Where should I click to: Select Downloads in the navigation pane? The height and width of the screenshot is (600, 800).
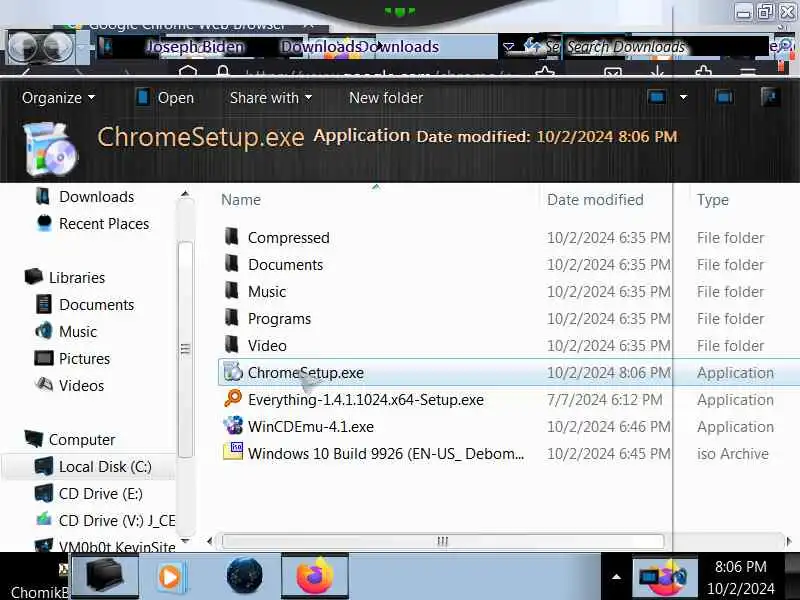pos(96,197)
